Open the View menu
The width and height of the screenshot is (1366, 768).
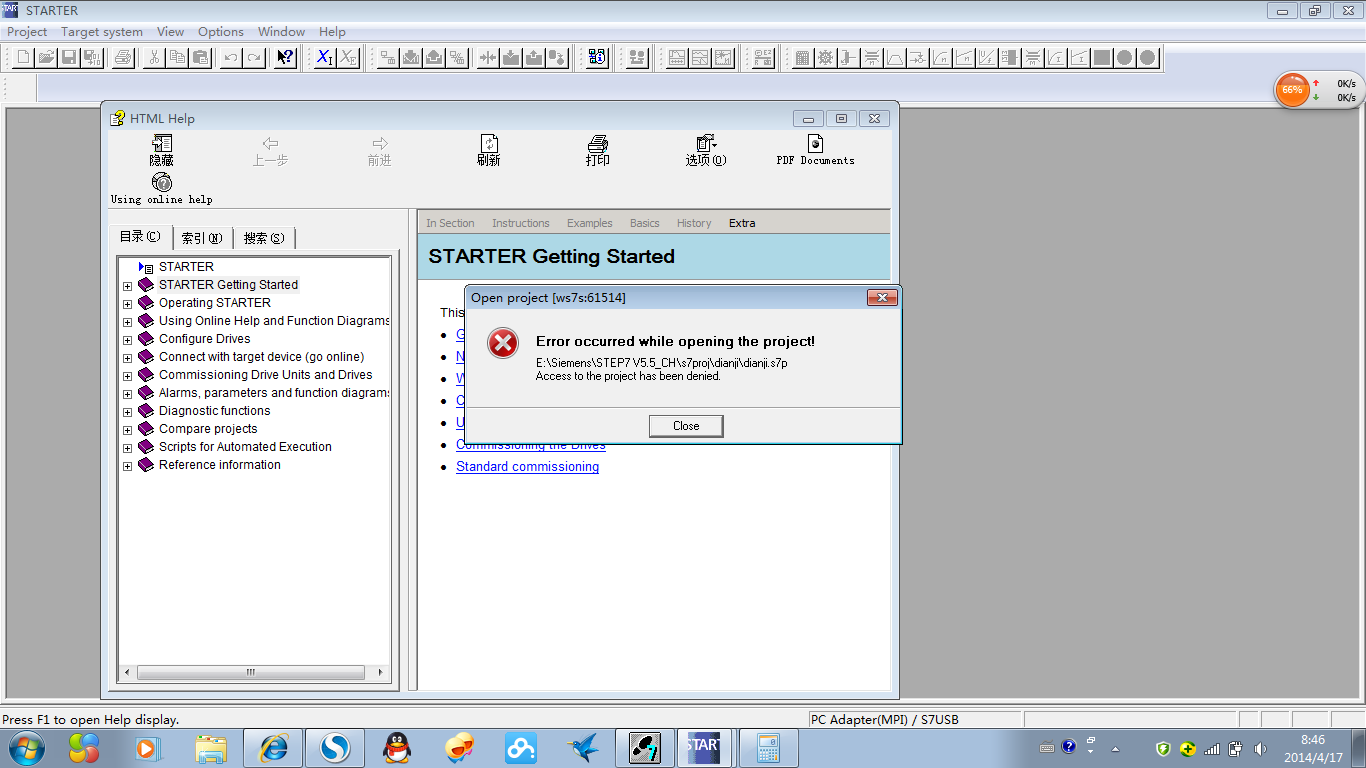[171, 32]
